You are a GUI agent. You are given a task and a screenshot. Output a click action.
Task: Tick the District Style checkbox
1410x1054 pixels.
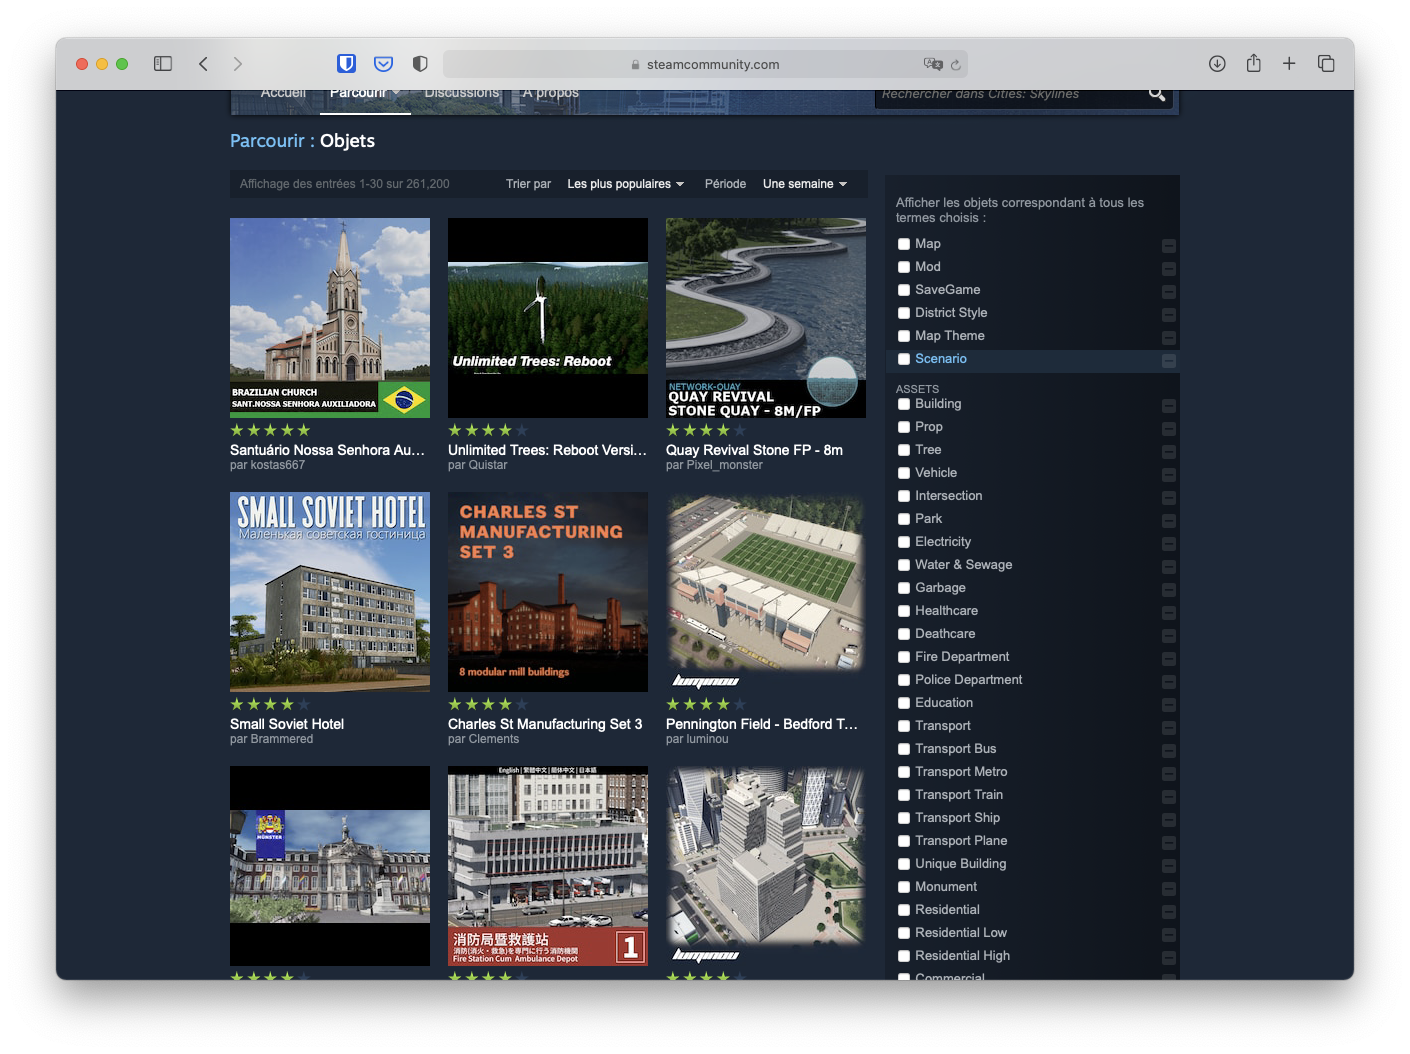tap(904, 313)
